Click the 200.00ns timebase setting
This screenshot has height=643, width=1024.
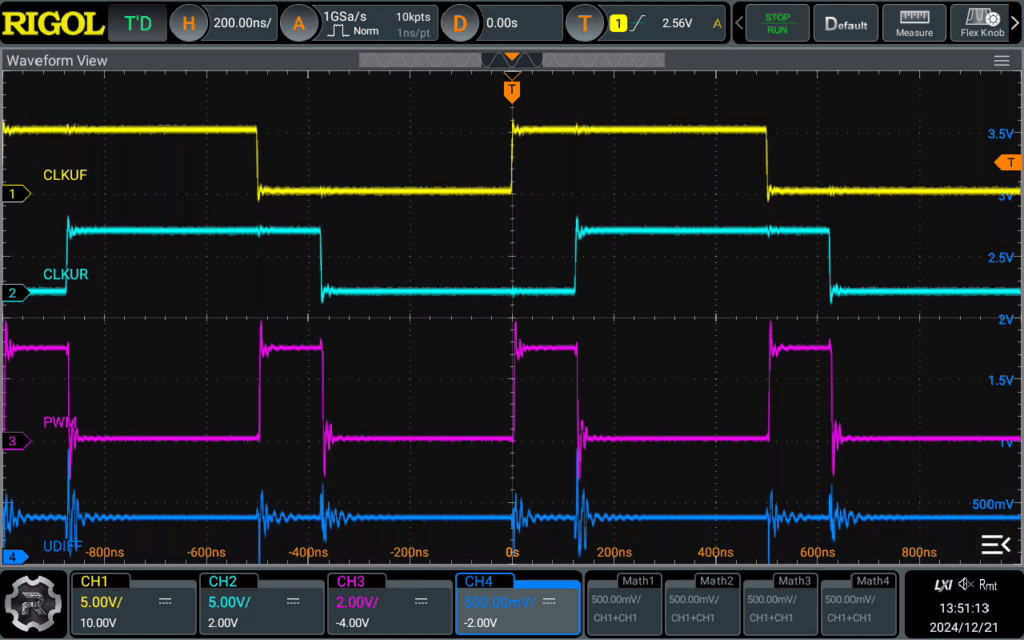coord(243,23)
